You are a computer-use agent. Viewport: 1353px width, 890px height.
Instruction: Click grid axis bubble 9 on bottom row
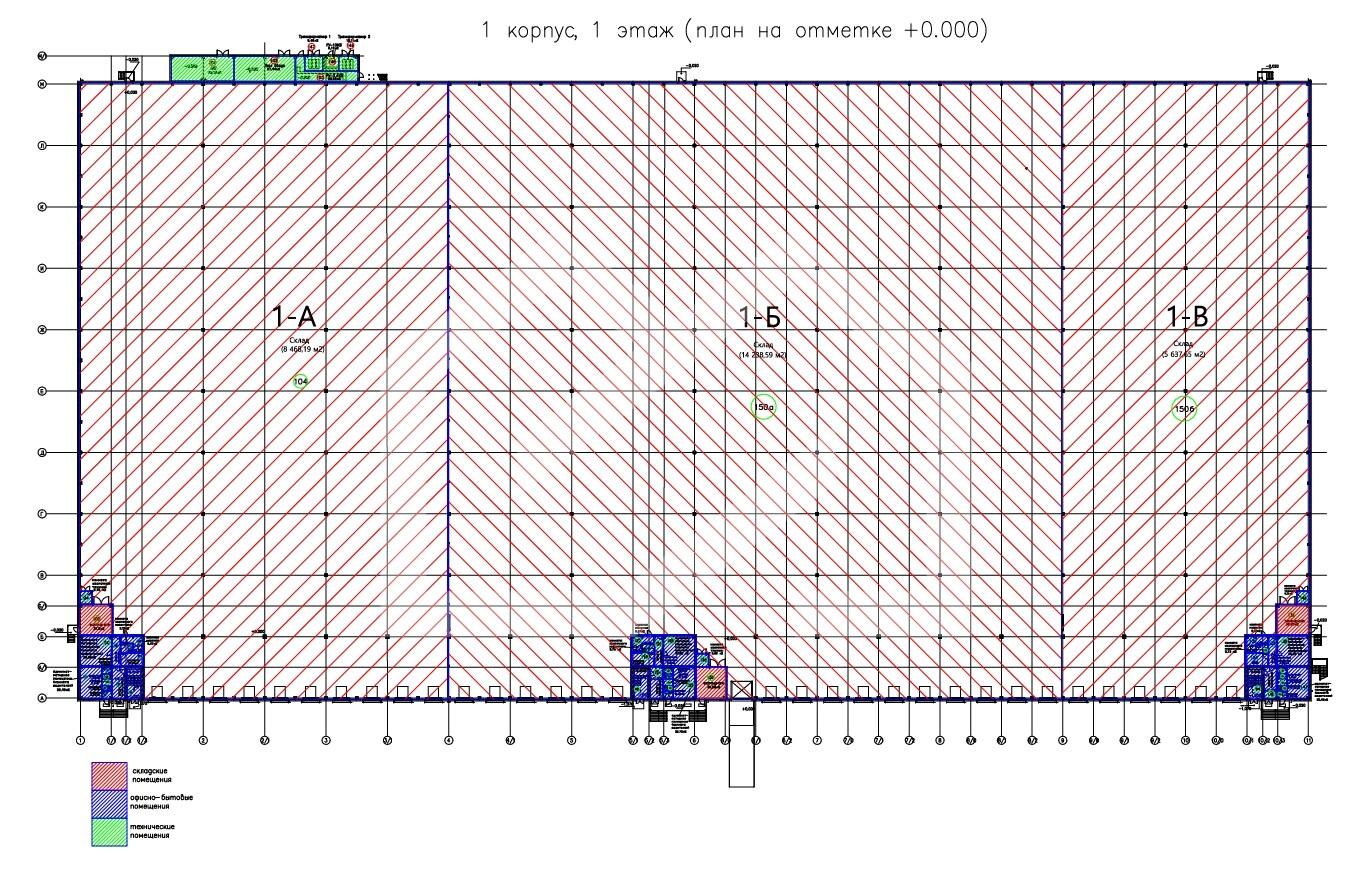click(1062, 740)
